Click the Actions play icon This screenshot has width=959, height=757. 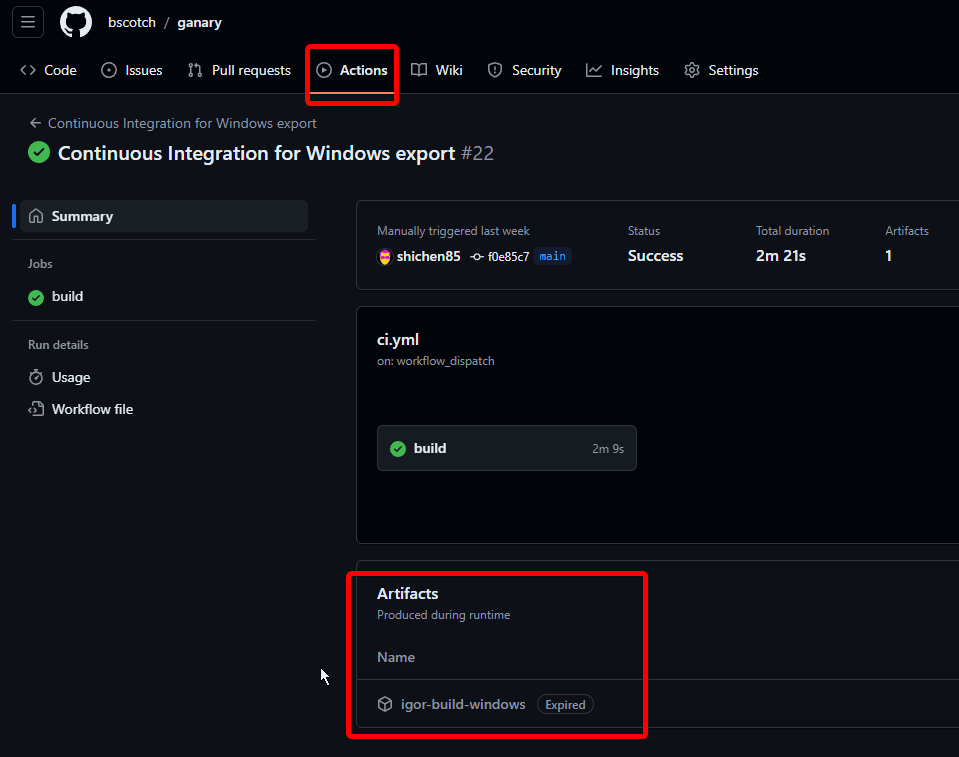324,70
